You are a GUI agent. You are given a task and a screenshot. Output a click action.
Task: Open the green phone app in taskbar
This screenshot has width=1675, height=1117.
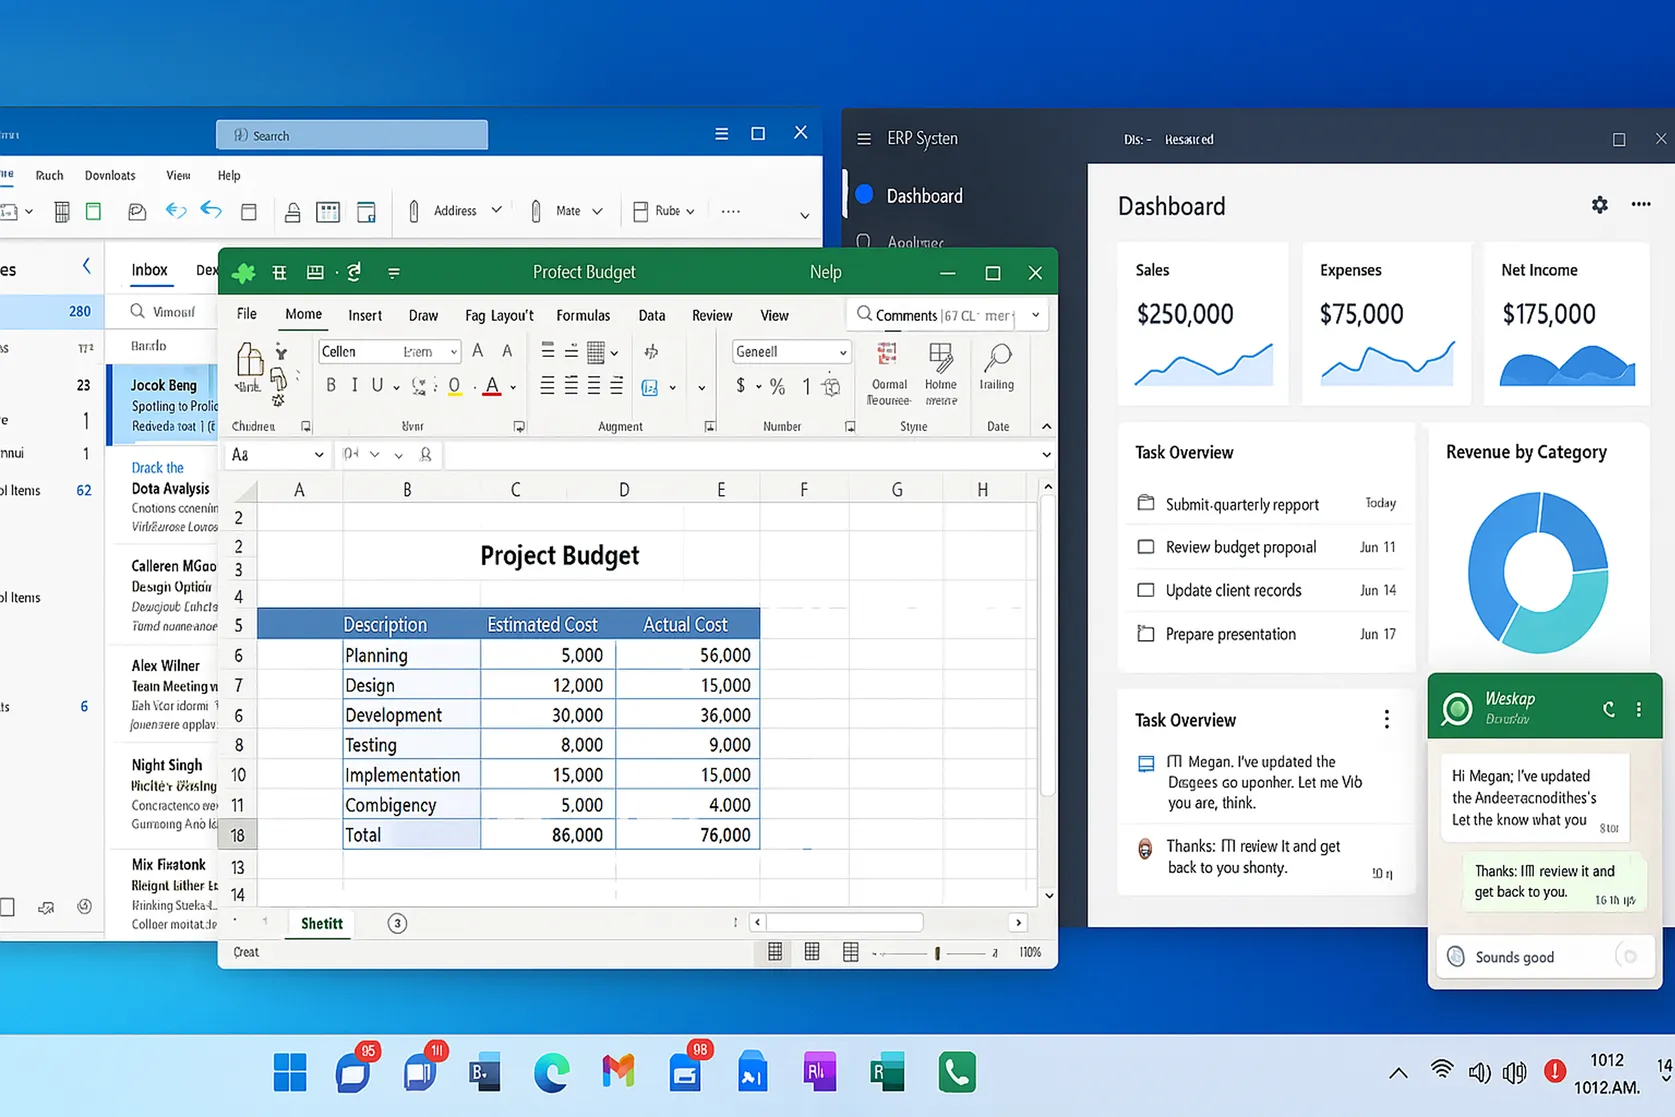point(957,1072)
